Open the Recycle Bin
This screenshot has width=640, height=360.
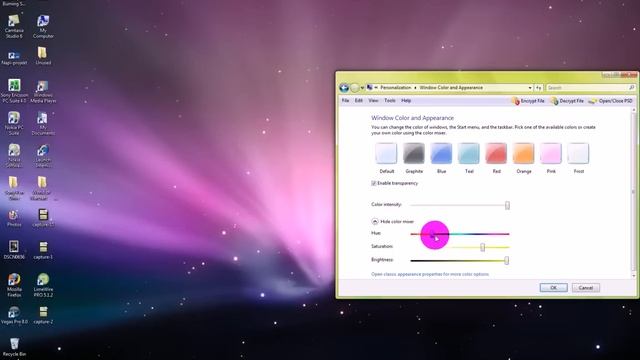[14, 347]
